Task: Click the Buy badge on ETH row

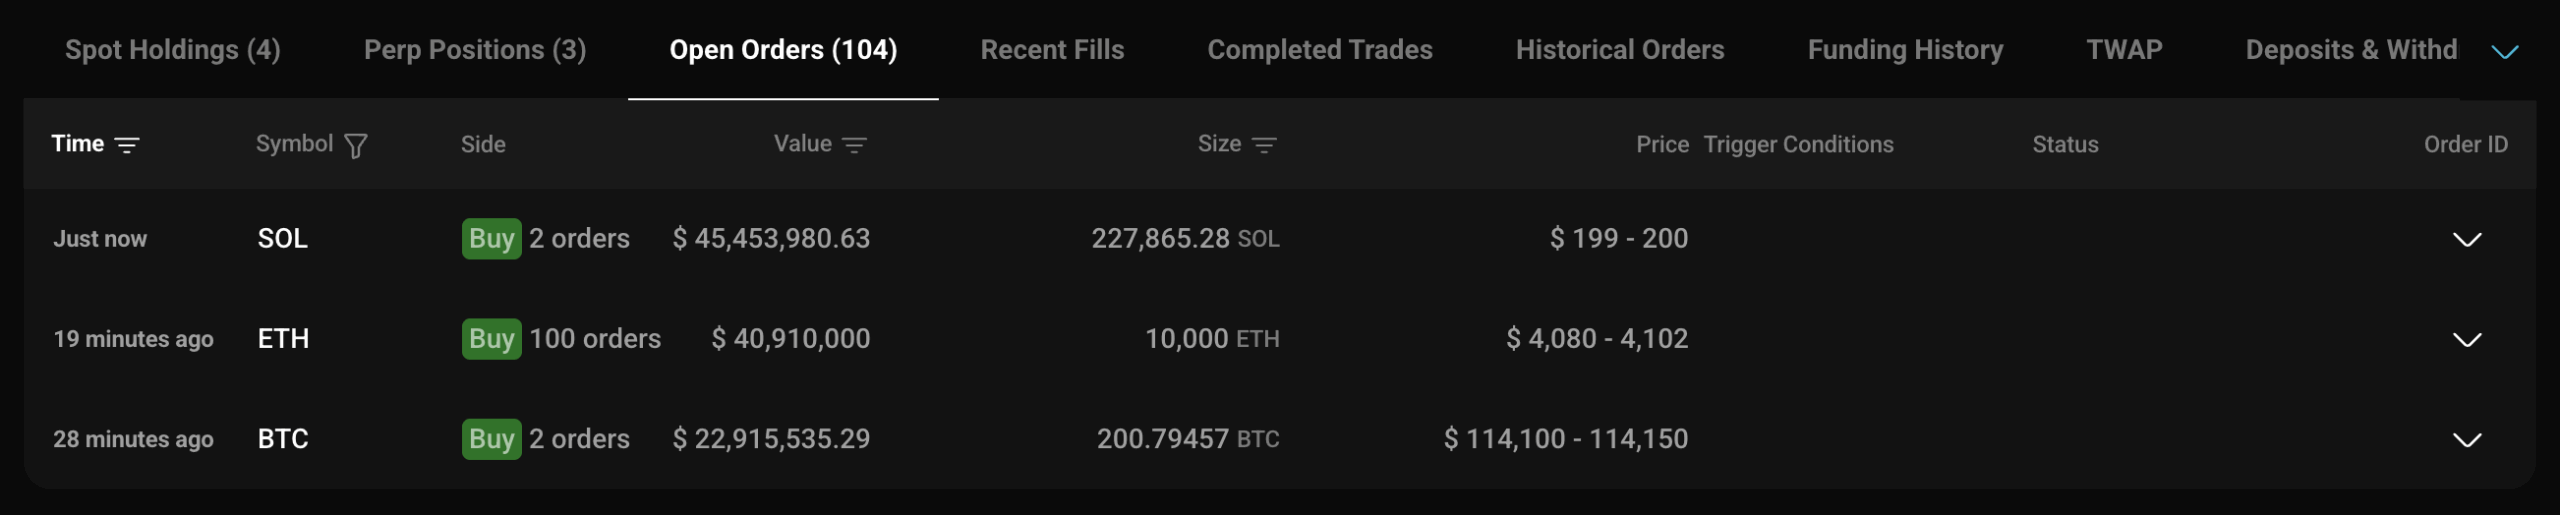Action: click(x=491, y=339)
